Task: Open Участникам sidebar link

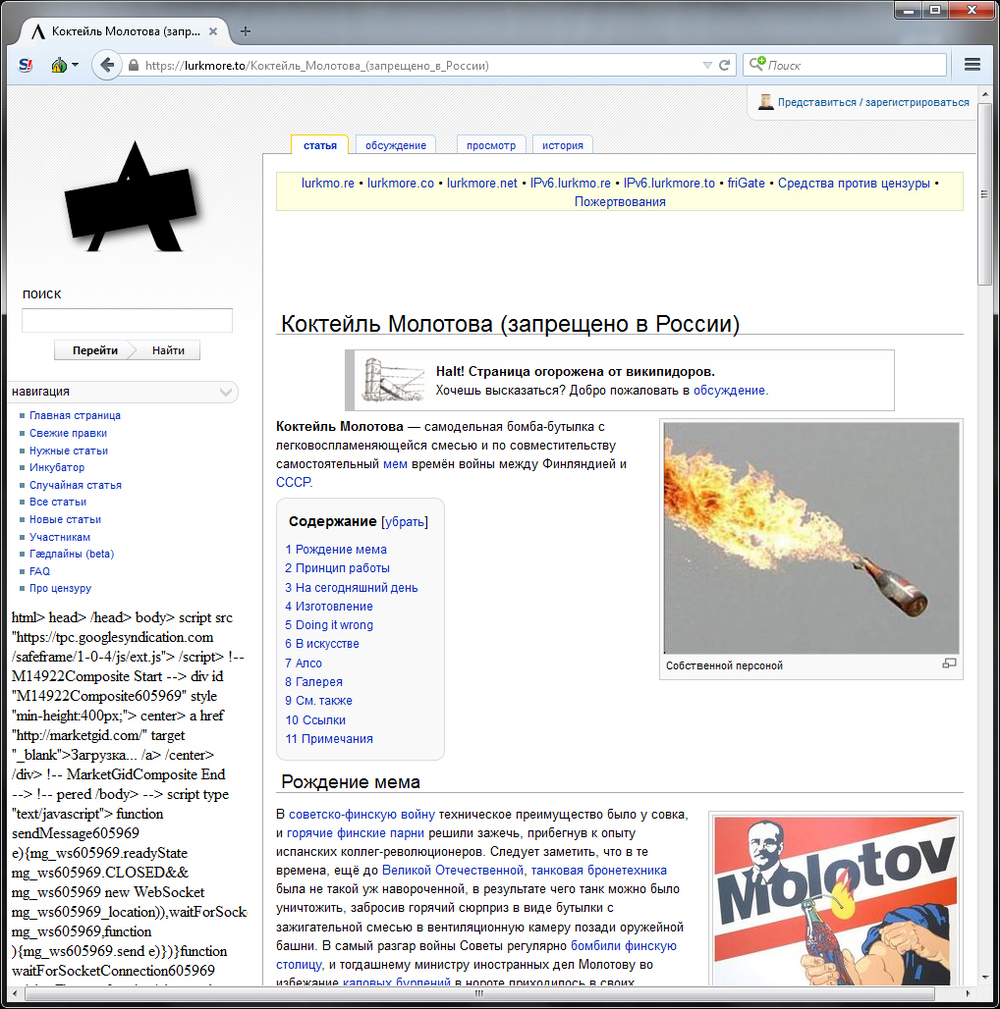Action: point(60,537)
